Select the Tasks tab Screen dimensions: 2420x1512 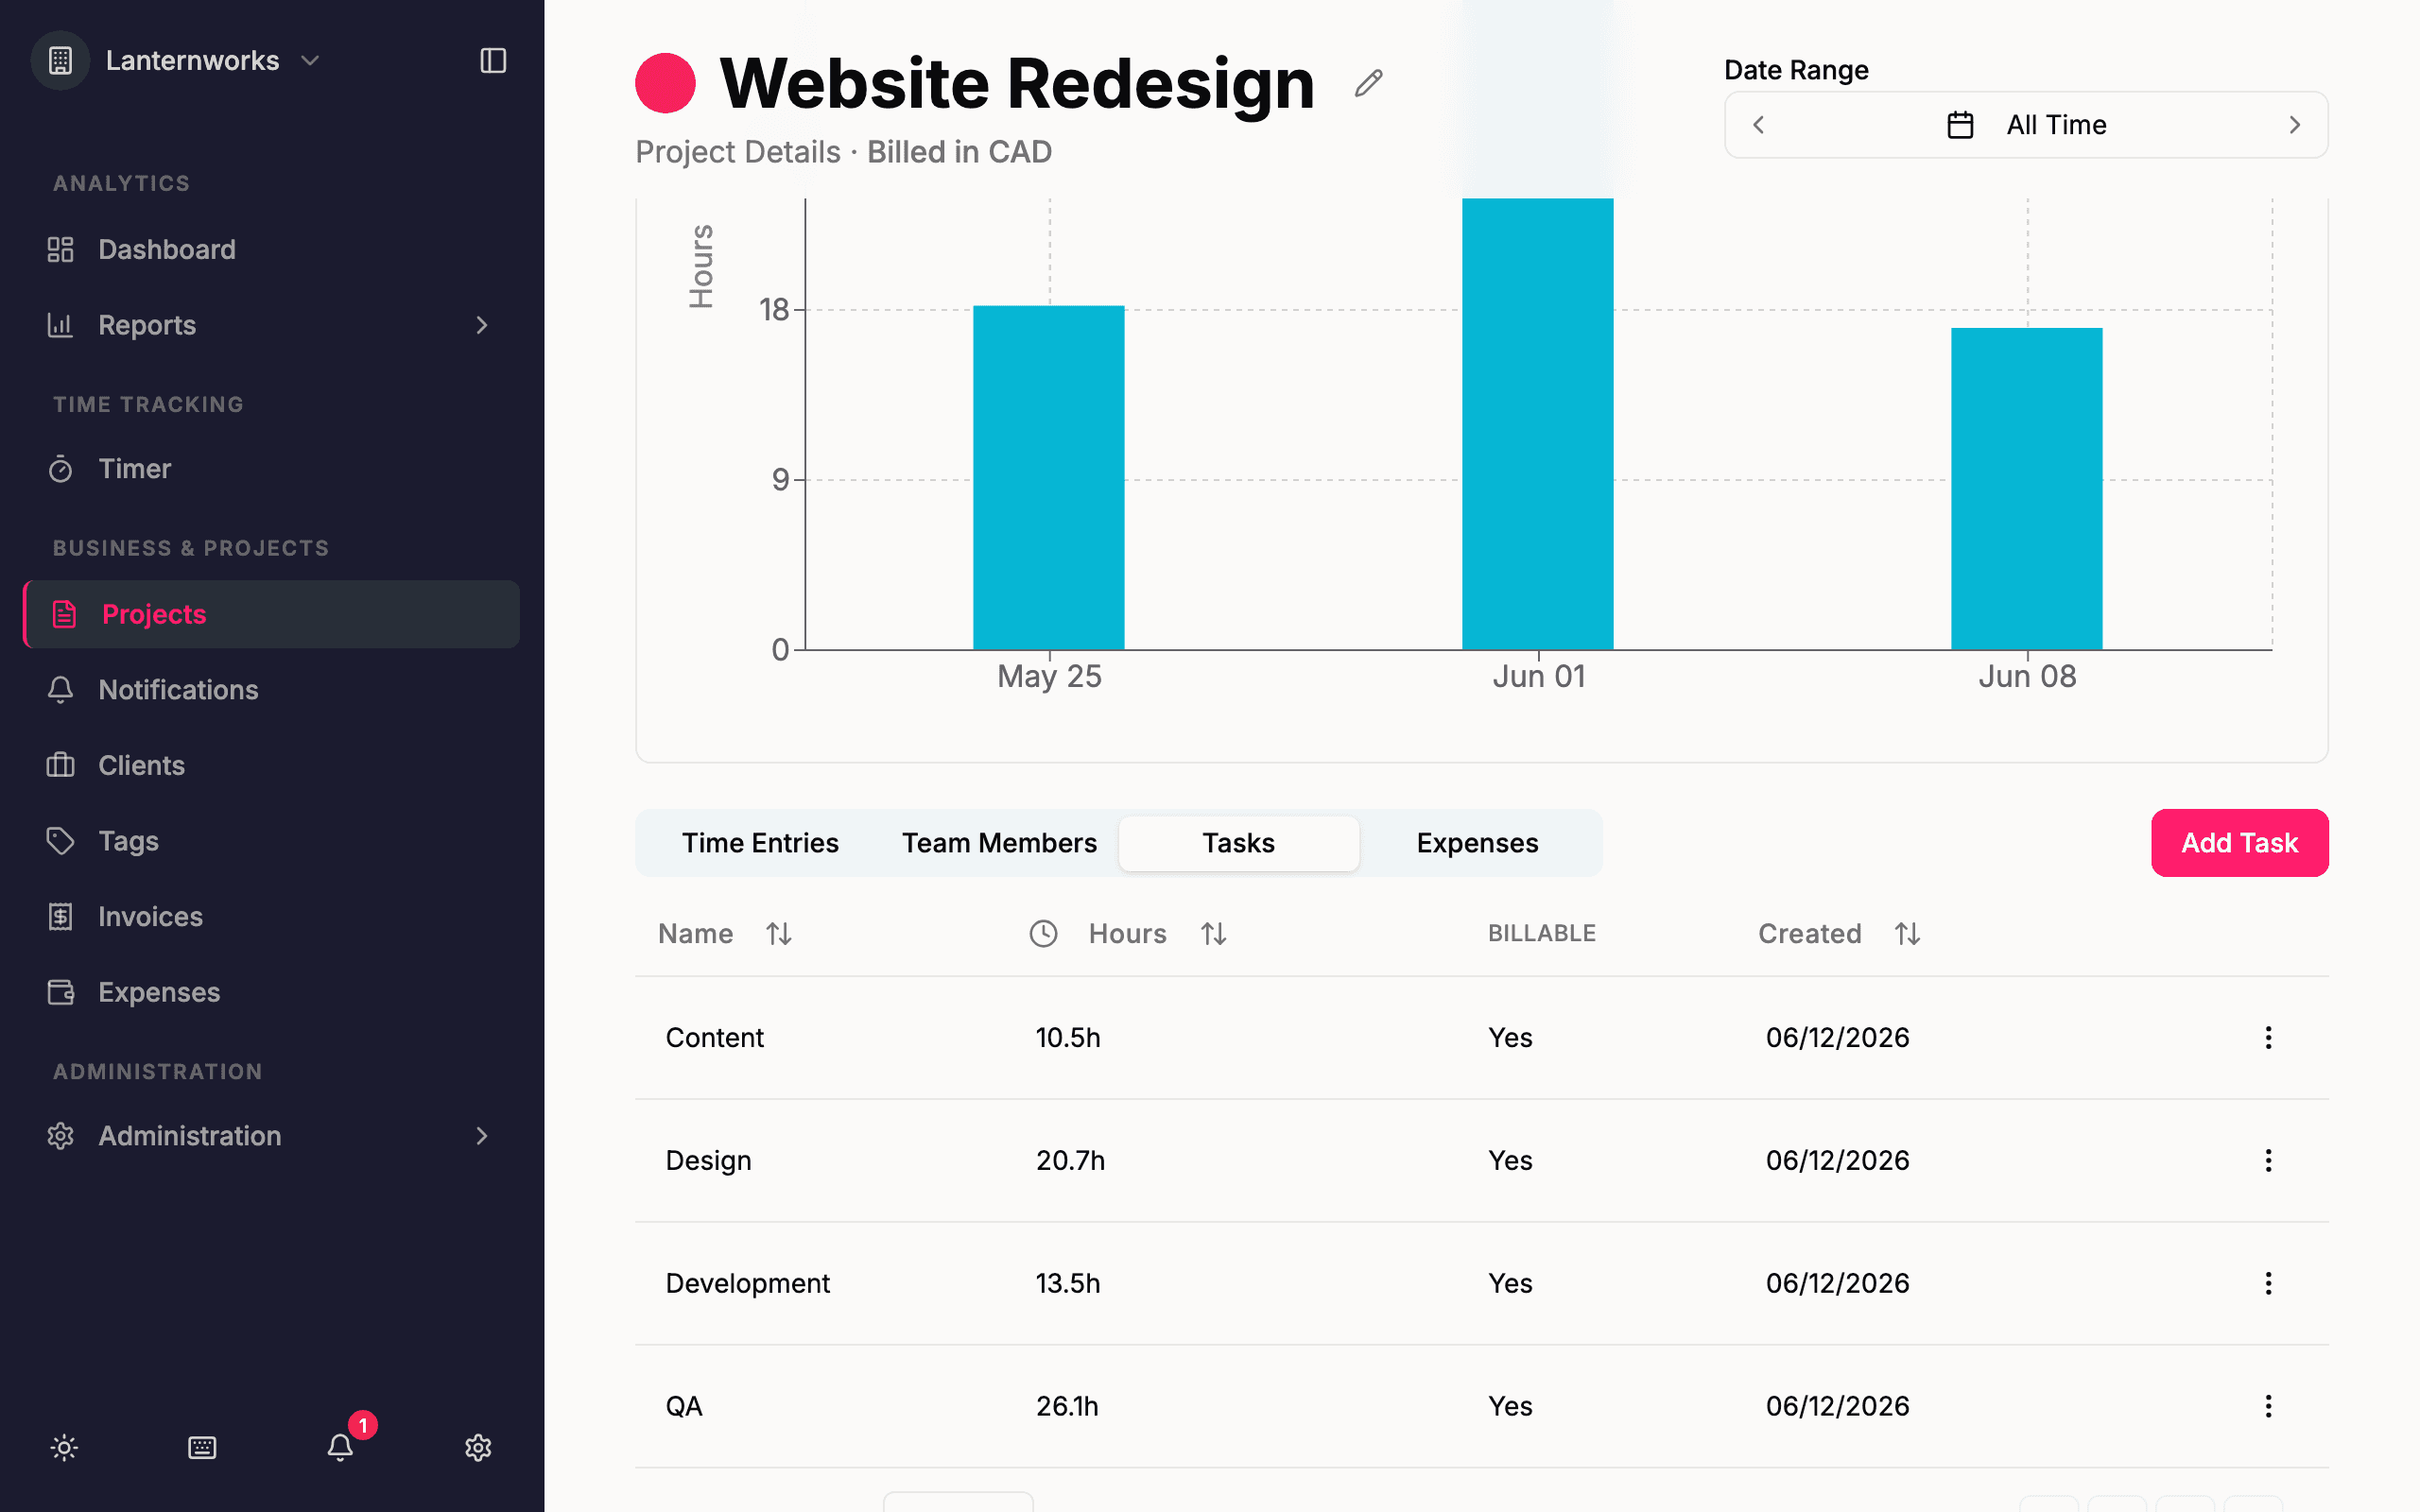click(x=1239, y=843)
